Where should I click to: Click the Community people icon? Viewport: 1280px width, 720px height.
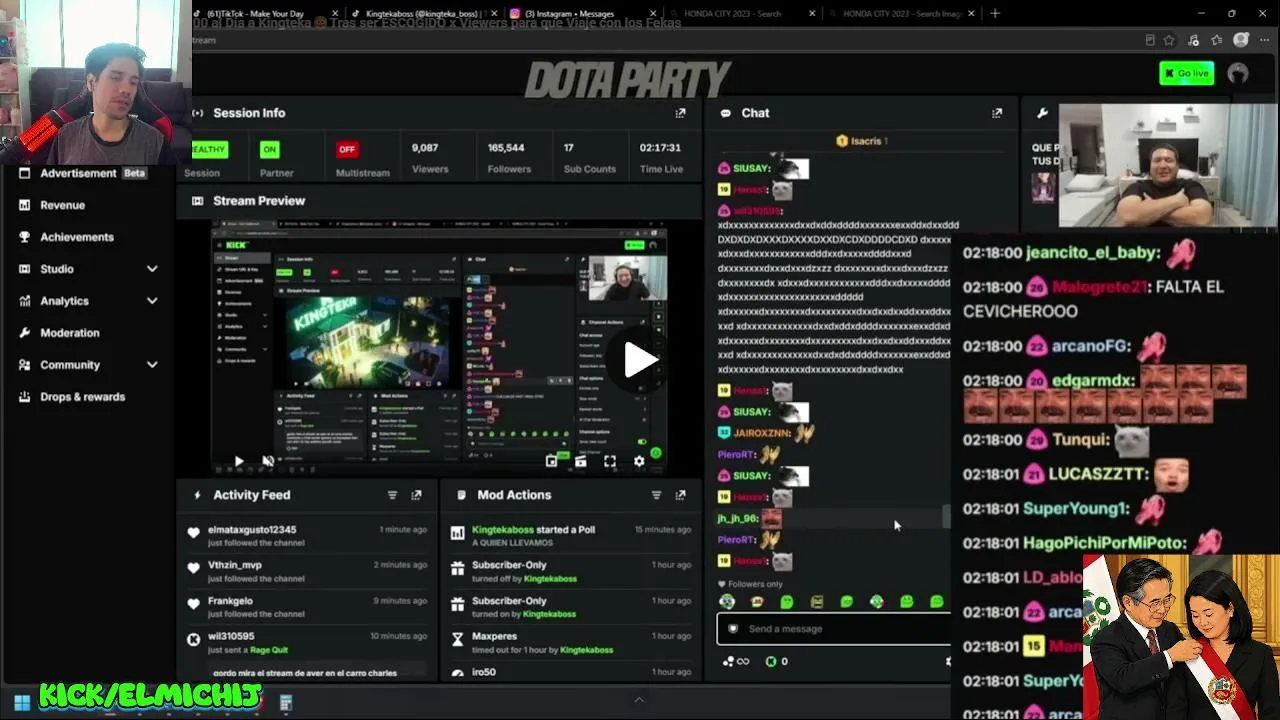click(24, 365)
